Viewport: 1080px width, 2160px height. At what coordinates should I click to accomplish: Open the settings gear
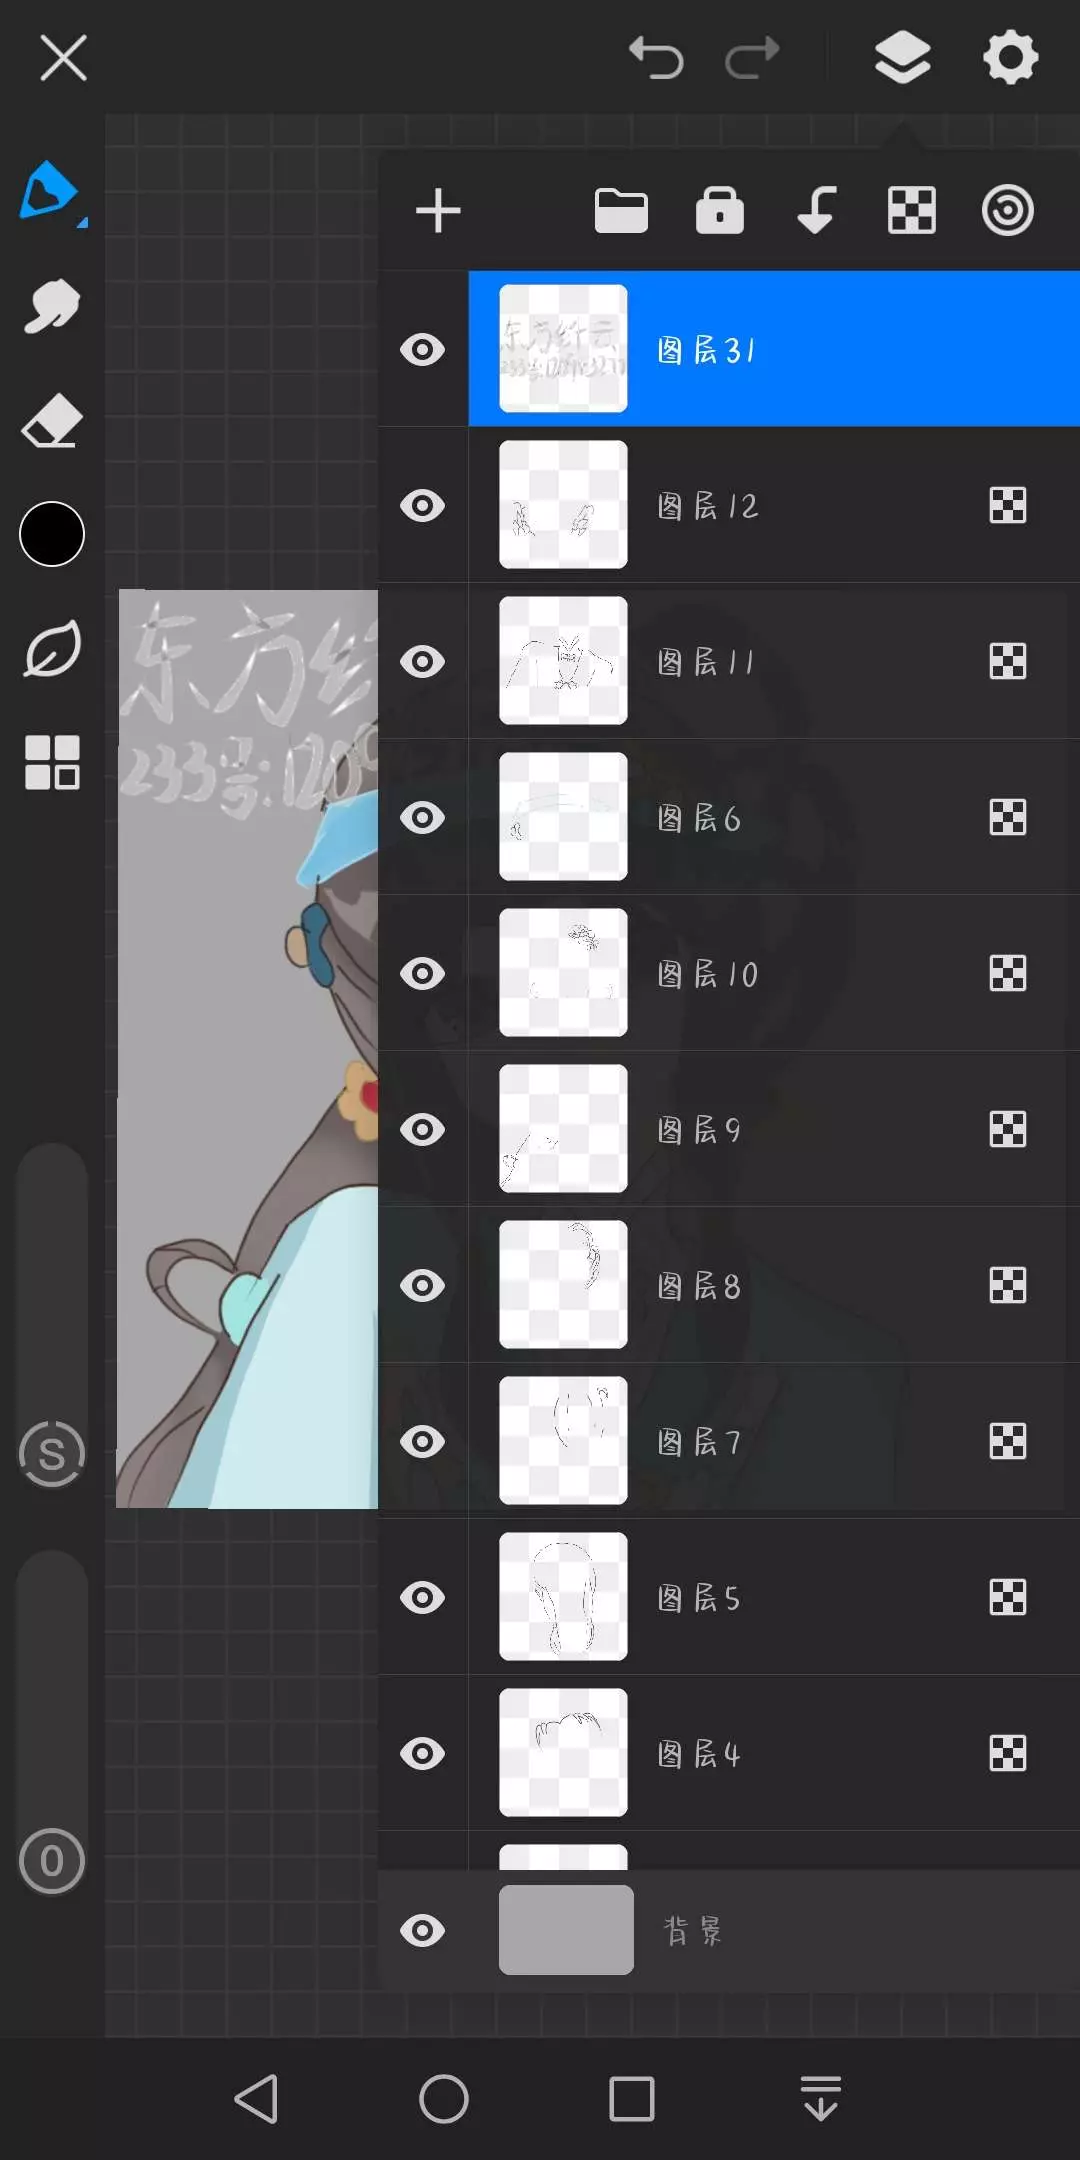pos(1010,57)
